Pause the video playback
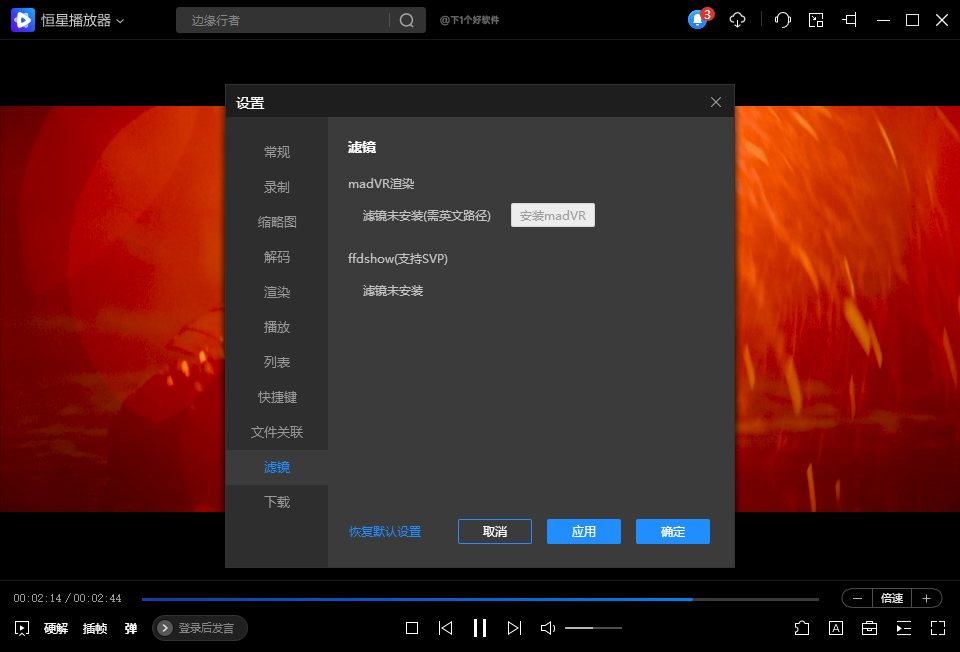Screen dimensions: 960x652 480,628
